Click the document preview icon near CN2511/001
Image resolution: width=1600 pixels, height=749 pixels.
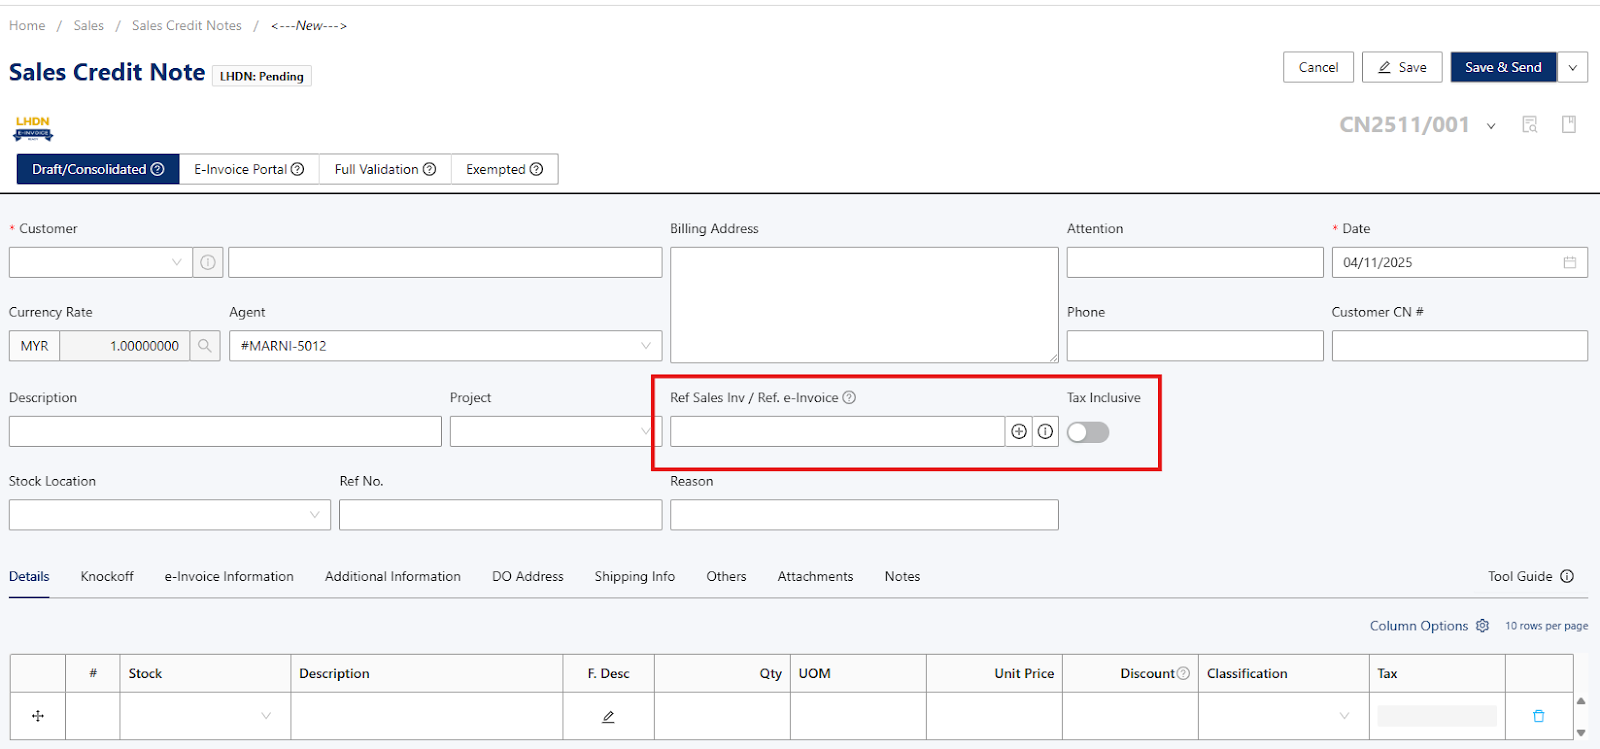[1529, 124]
